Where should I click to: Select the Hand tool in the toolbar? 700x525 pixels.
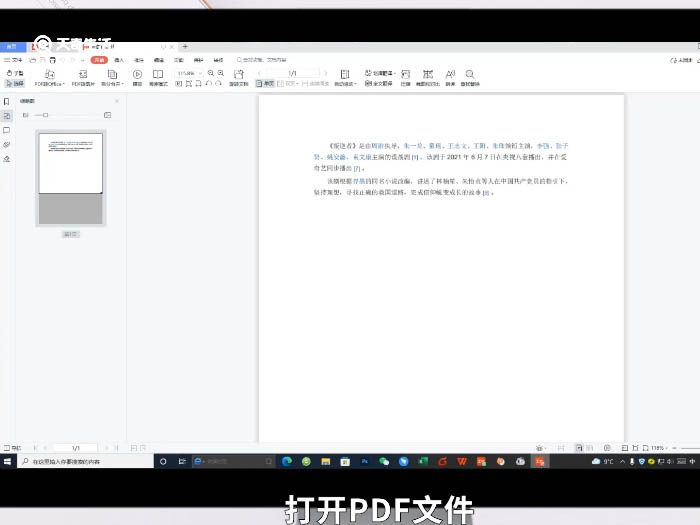[15, 73]
